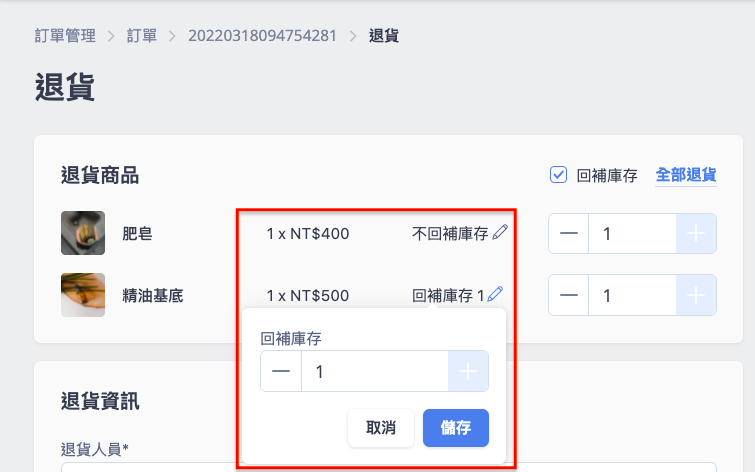Open the 訂單 breadcrumb link
Viewport: 755px width, 472px height.
pos(142,36)
